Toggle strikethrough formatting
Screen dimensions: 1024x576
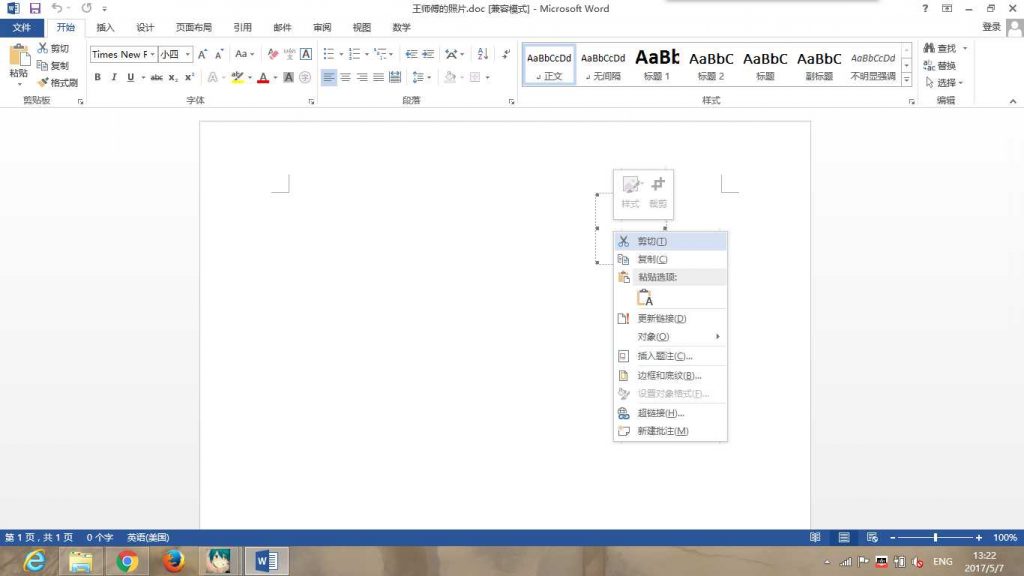pyautogui.click(x=157, y=76)
